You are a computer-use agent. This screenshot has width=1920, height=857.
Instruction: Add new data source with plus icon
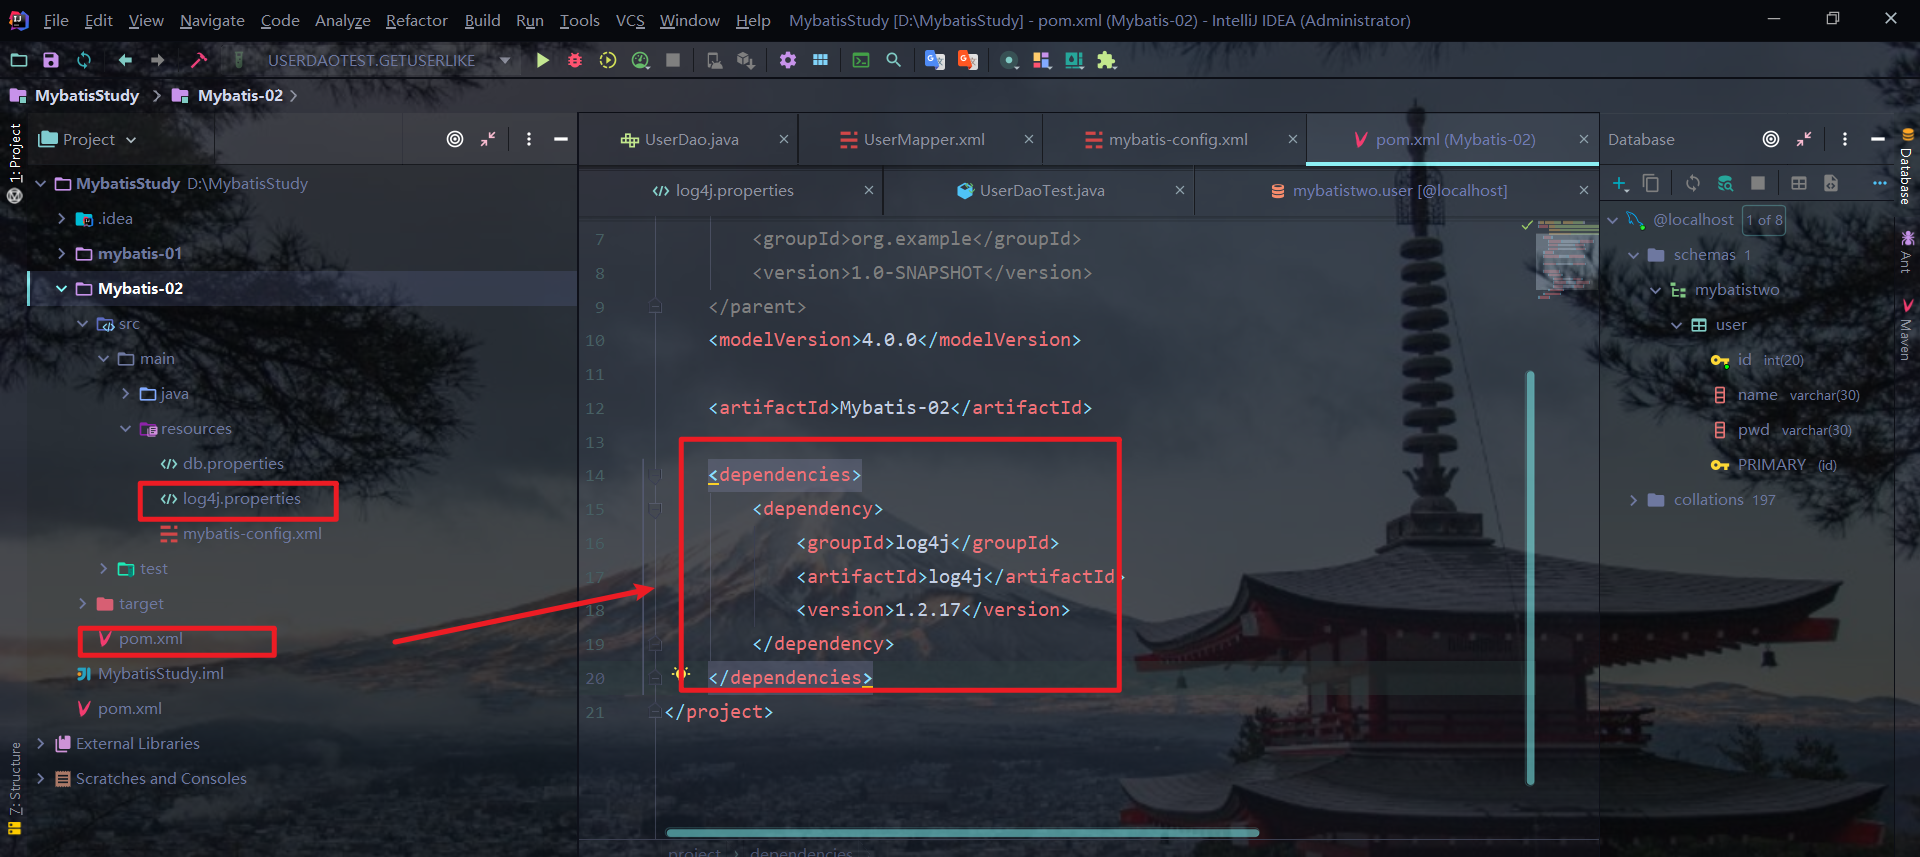(x=1621, y=183)
